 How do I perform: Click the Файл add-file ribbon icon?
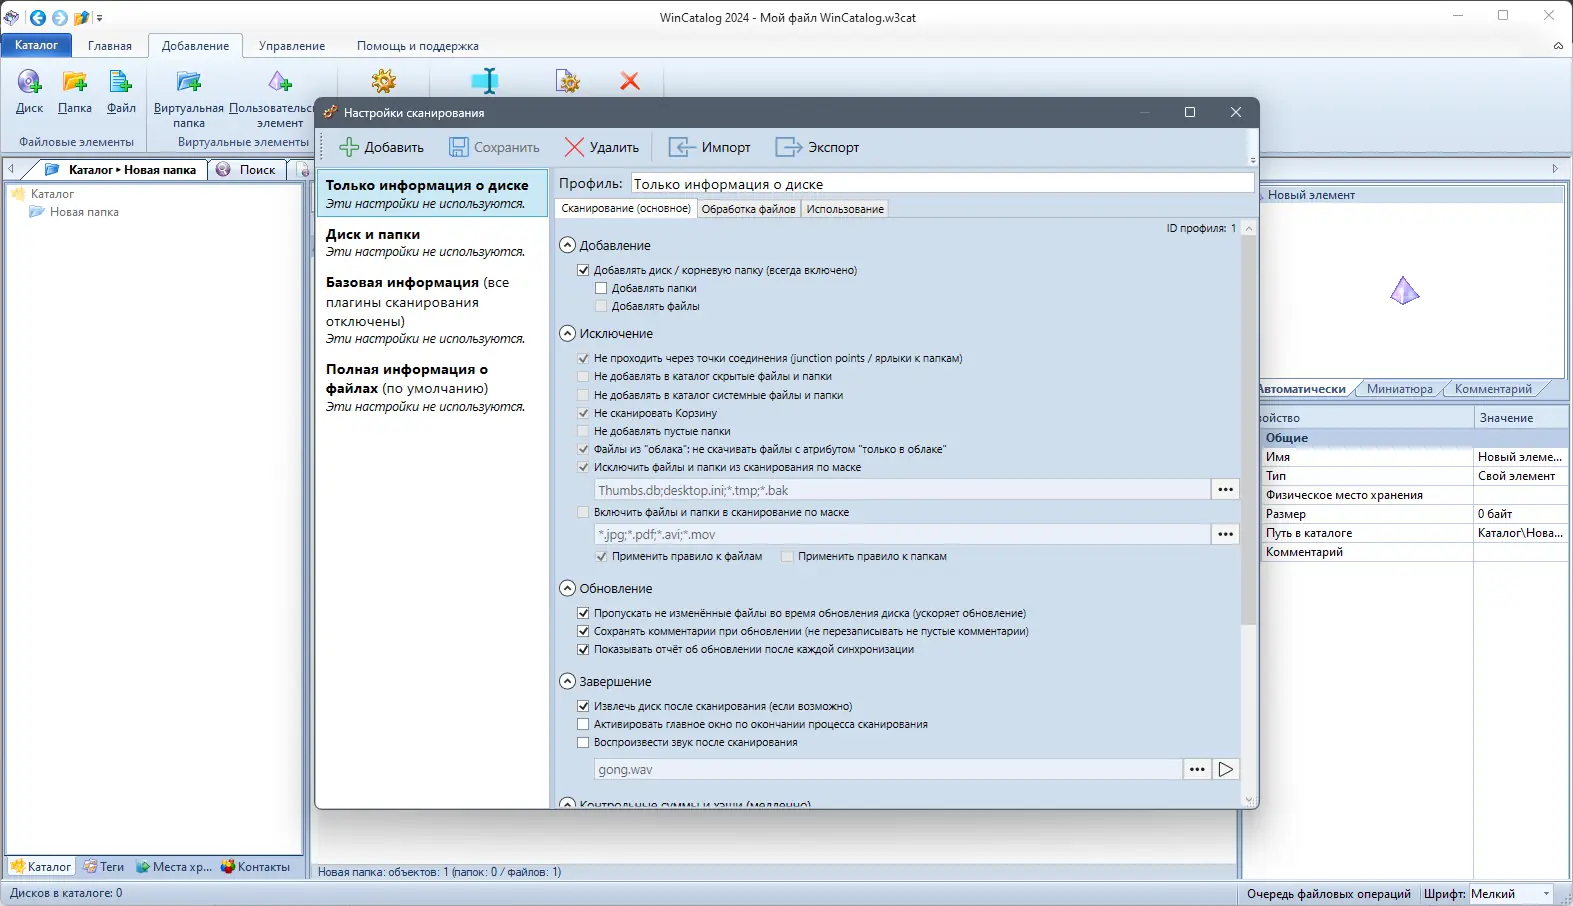121,81
